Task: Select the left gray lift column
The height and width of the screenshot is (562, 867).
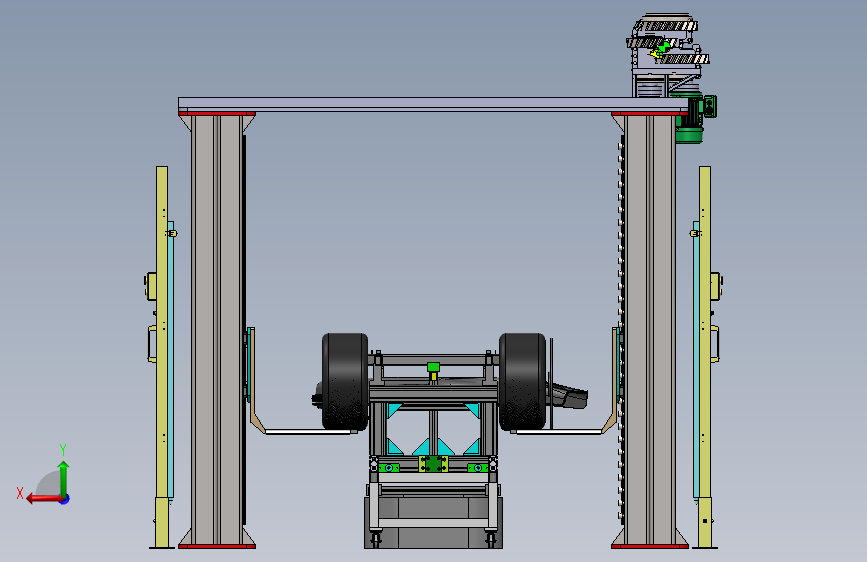Action: [216, 330]
